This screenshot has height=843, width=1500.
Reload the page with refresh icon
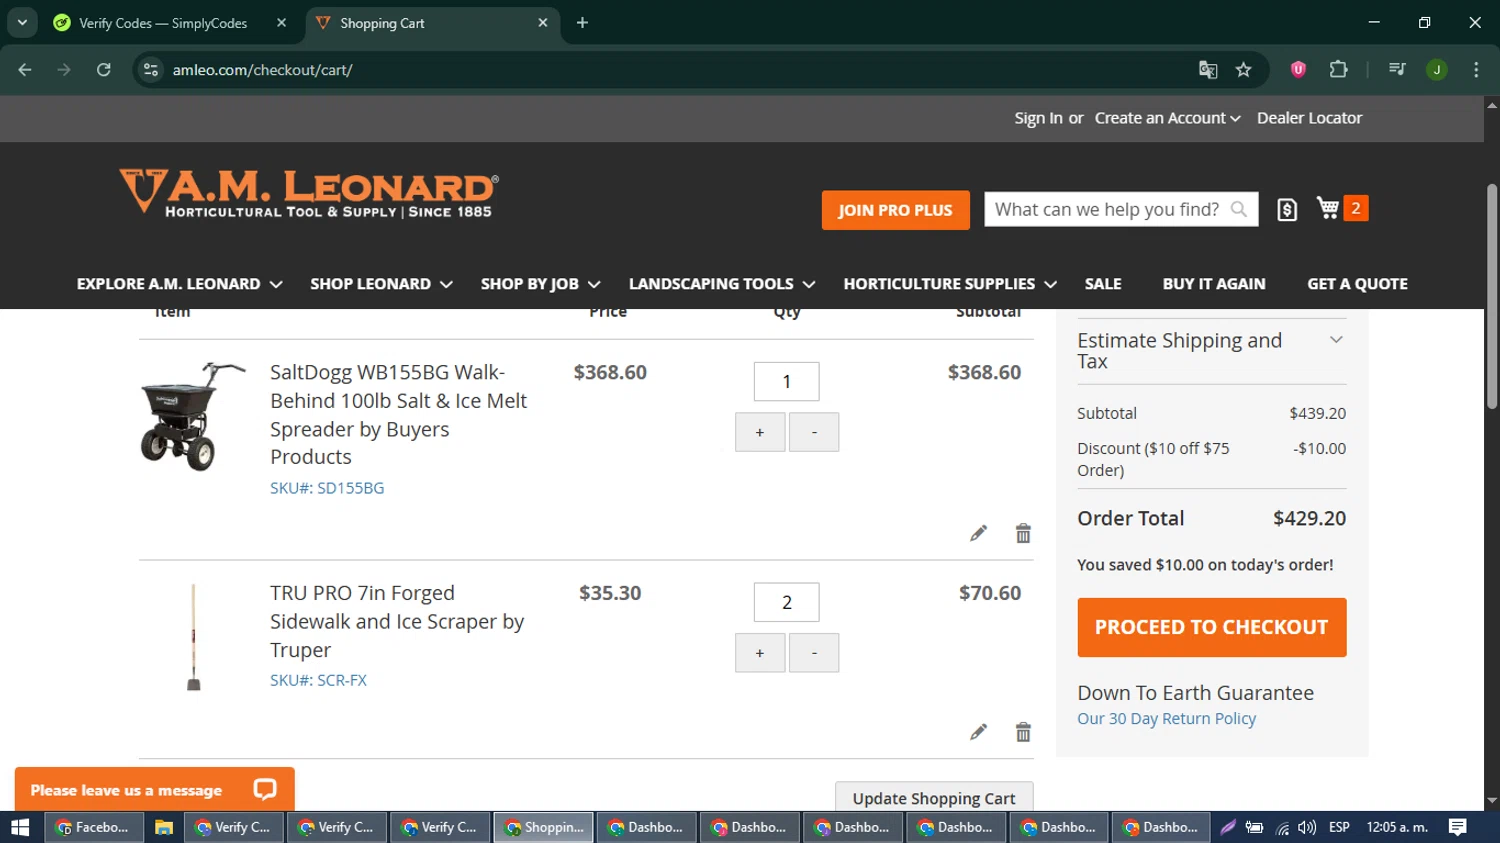[x=104, y=69]
